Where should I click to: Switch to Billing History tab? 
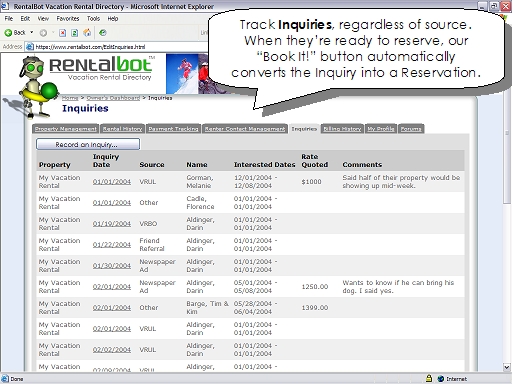click(342, 129)
